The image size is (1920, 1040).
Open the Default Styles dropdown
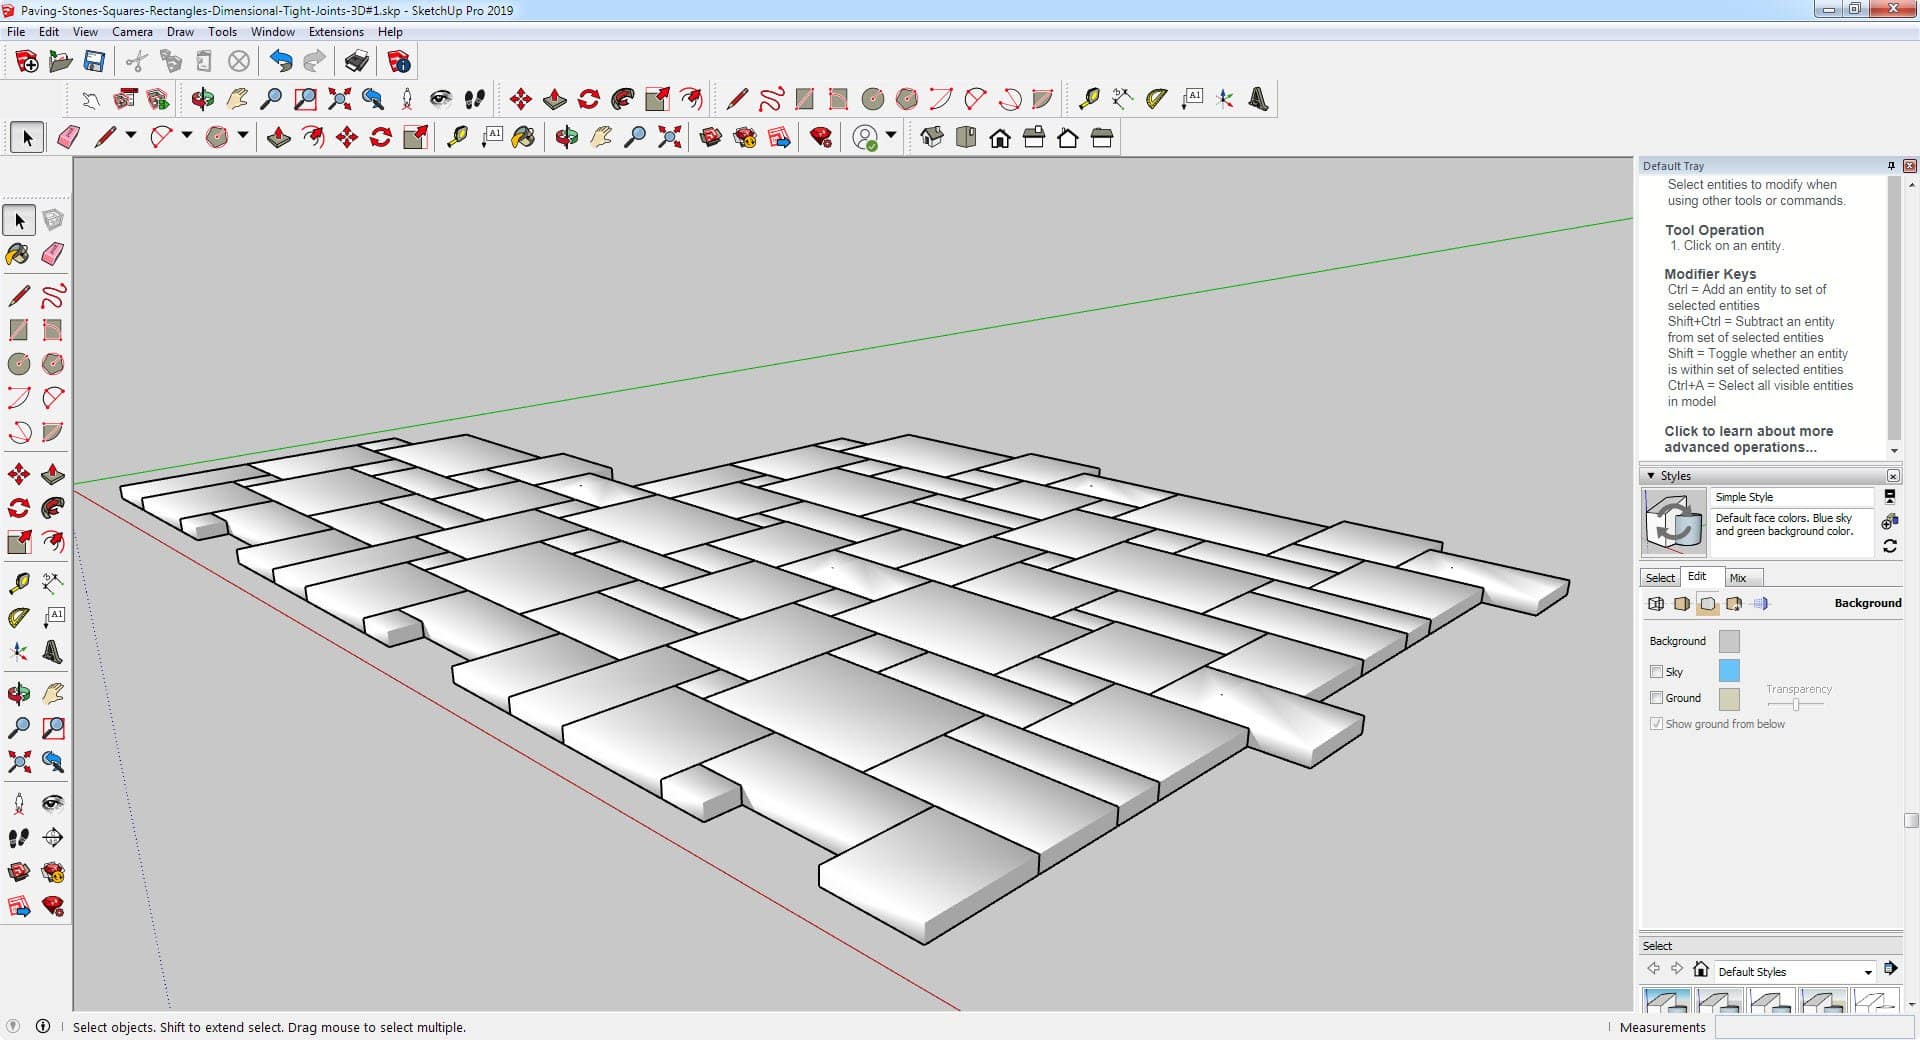pos(1867,972)
